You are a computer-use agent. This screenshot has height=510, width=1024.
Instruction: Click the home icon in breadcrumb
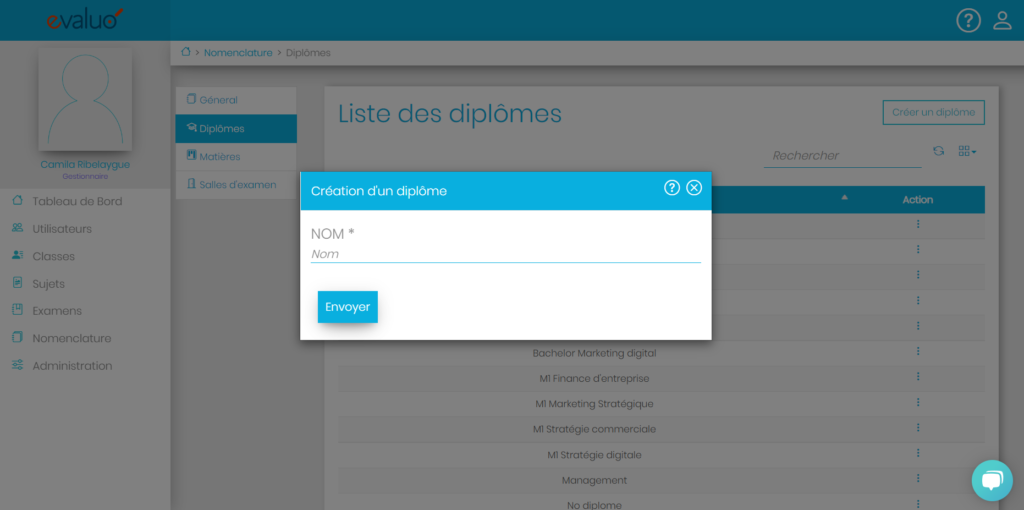tap(186, 52)
